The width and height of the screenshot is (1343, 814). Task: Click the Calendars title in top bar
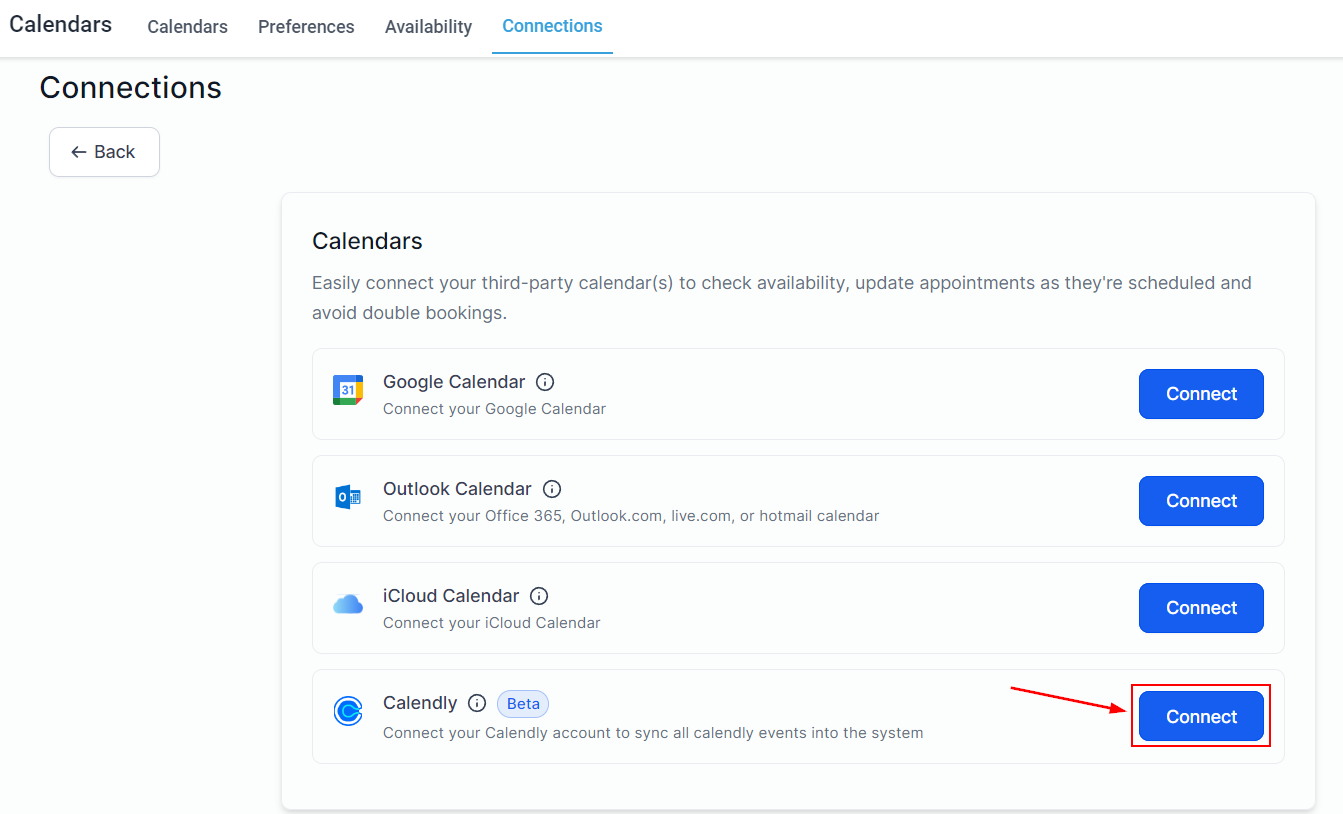pos(61,25)
